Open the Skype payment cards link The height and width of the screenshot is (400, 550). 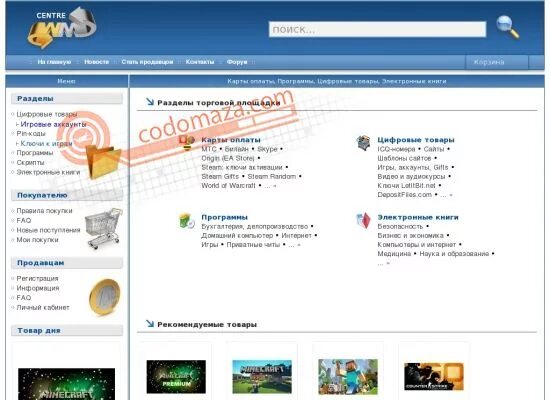pos(267,149)
